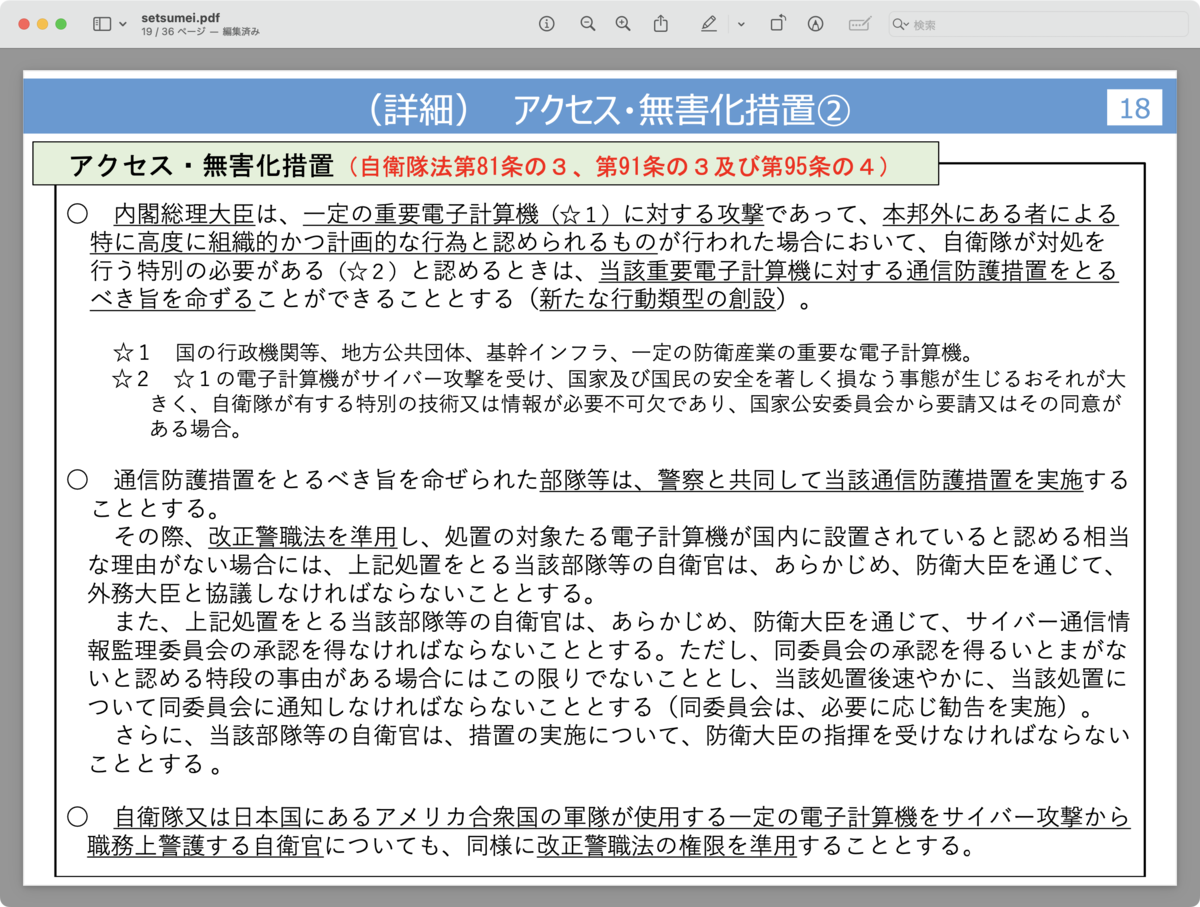The width and height of the screenshot is (1200, 907).
Task: Open the sidebar view options button
Action: click(x=102, y=24)
